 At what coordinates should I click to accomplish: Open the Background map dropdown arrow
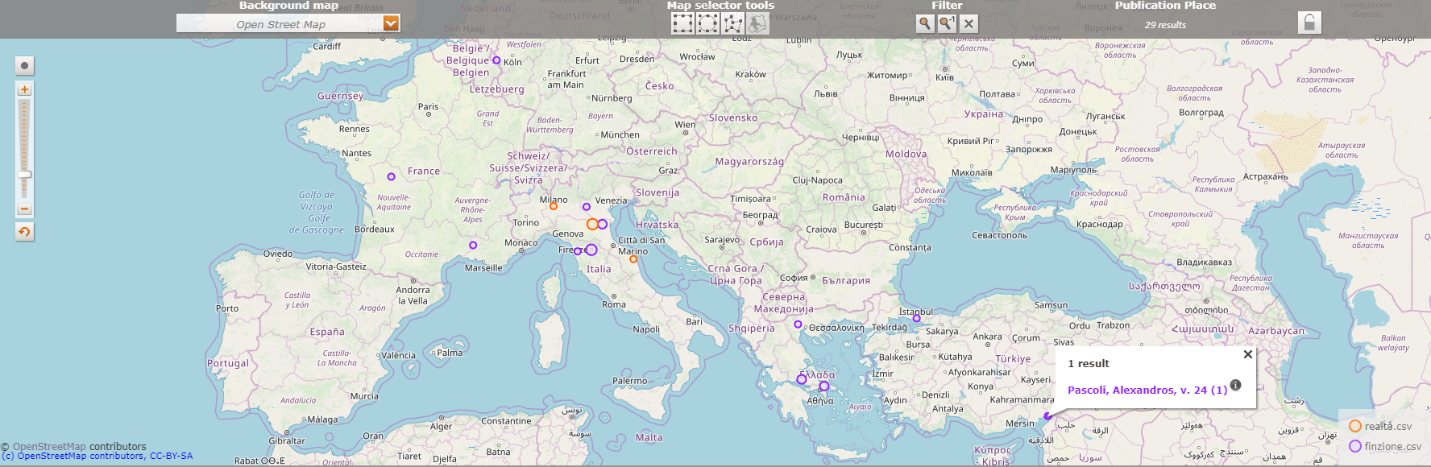(391, 22)
